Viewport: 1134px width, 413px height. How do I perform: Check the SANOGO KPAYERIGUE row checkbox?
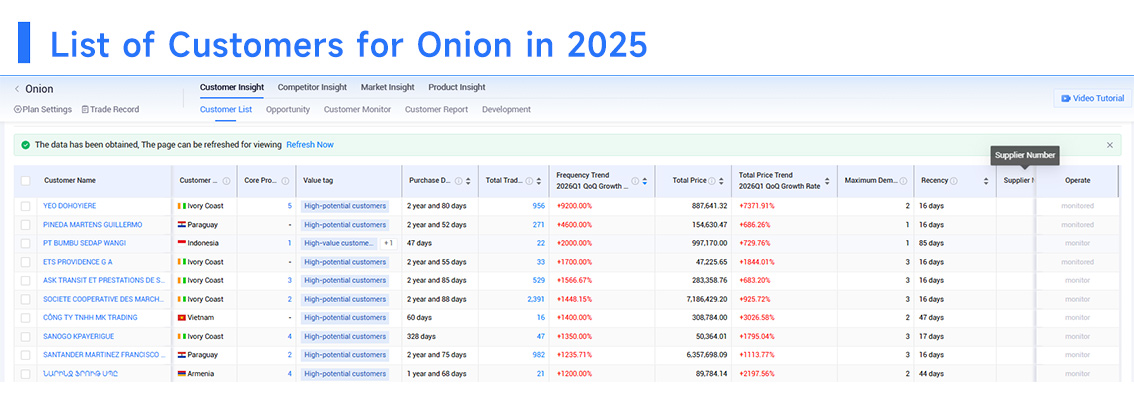[26, 336]
